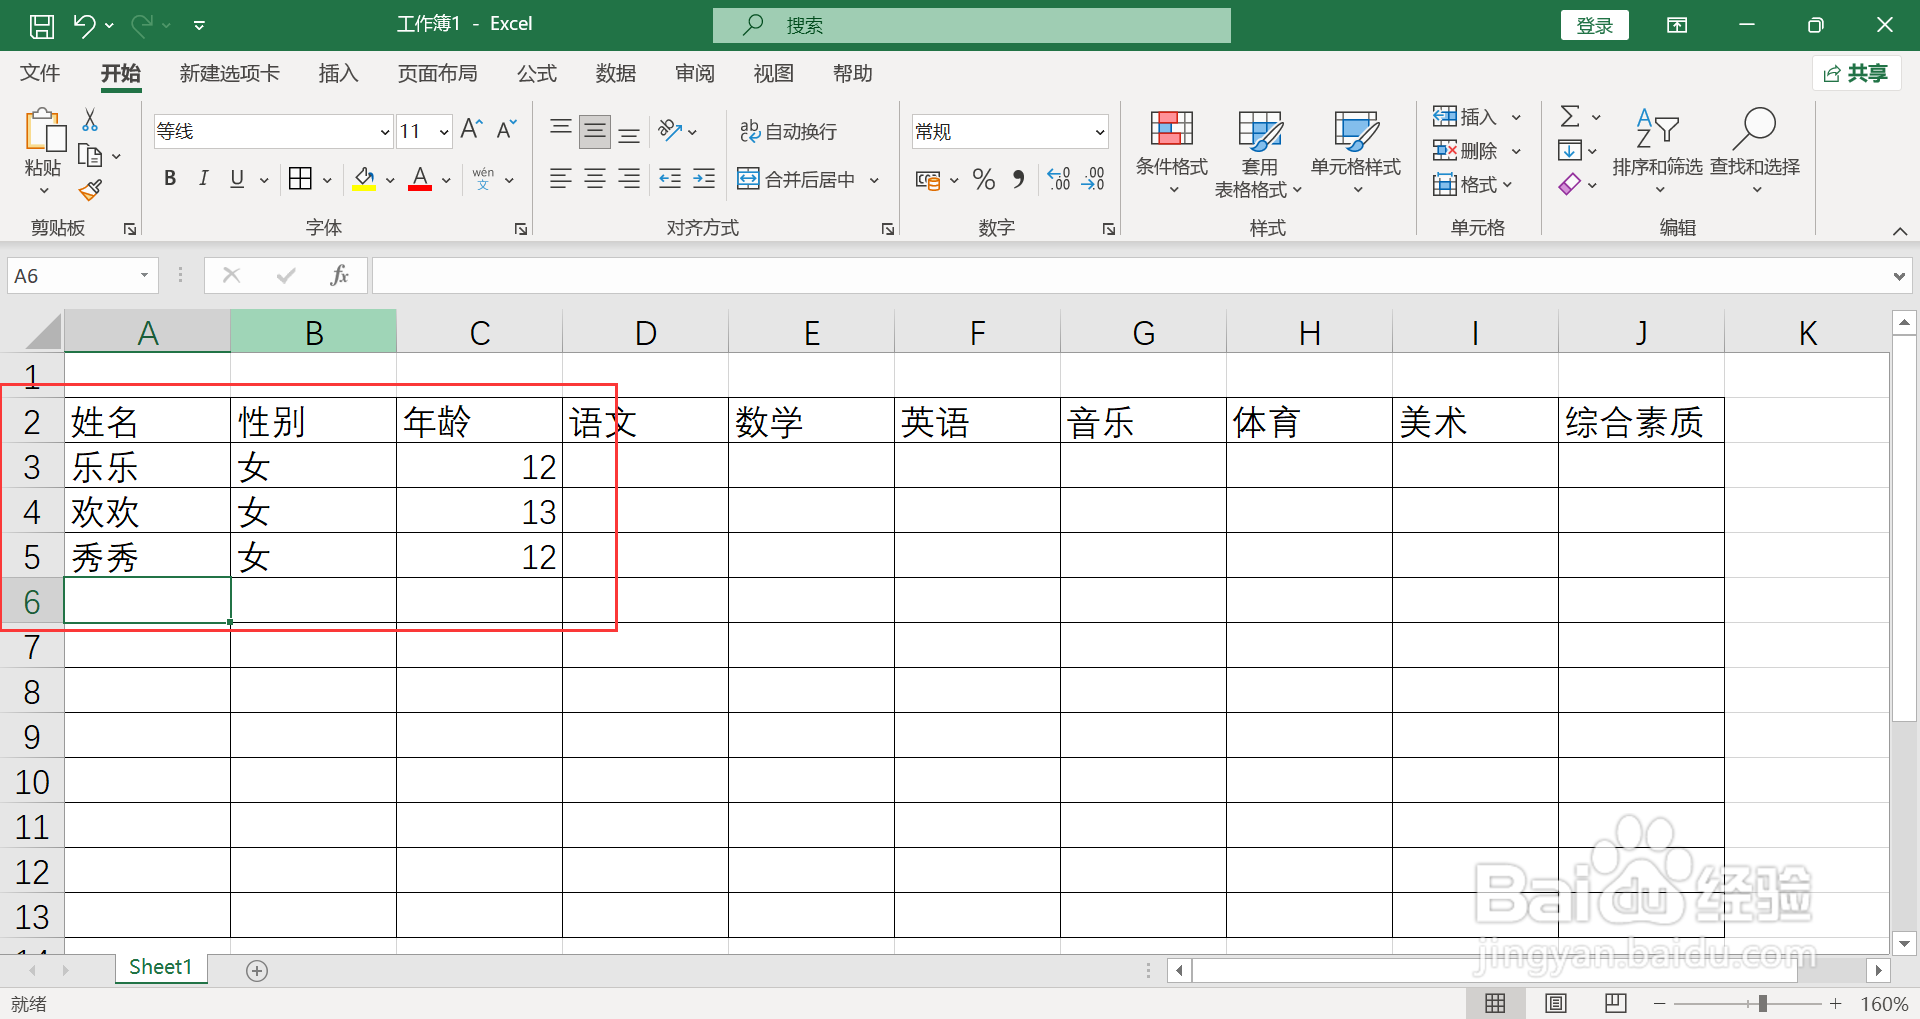
Task: Increase font size with larger A icon
Action: [471, 130]
